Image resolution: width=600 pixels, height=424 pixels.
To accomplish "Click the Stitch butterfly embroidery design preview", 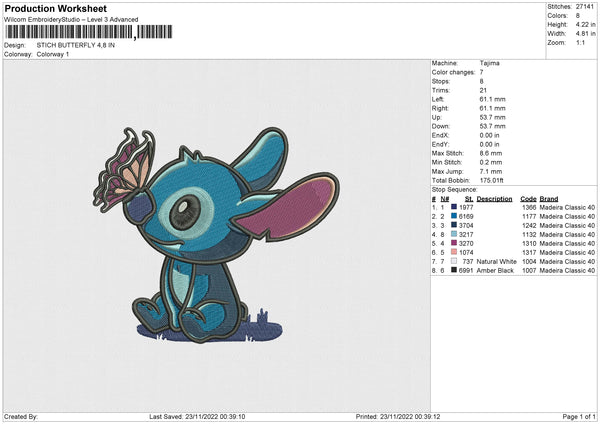I will tap(216, 235).
